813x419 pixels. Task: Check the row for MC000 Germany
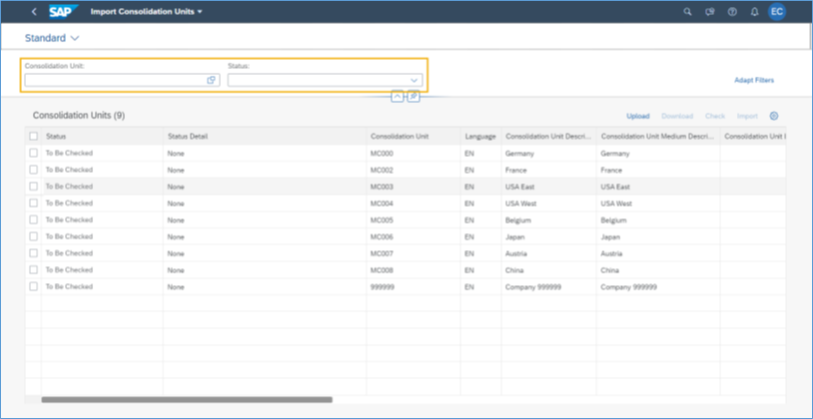(34, 153)
